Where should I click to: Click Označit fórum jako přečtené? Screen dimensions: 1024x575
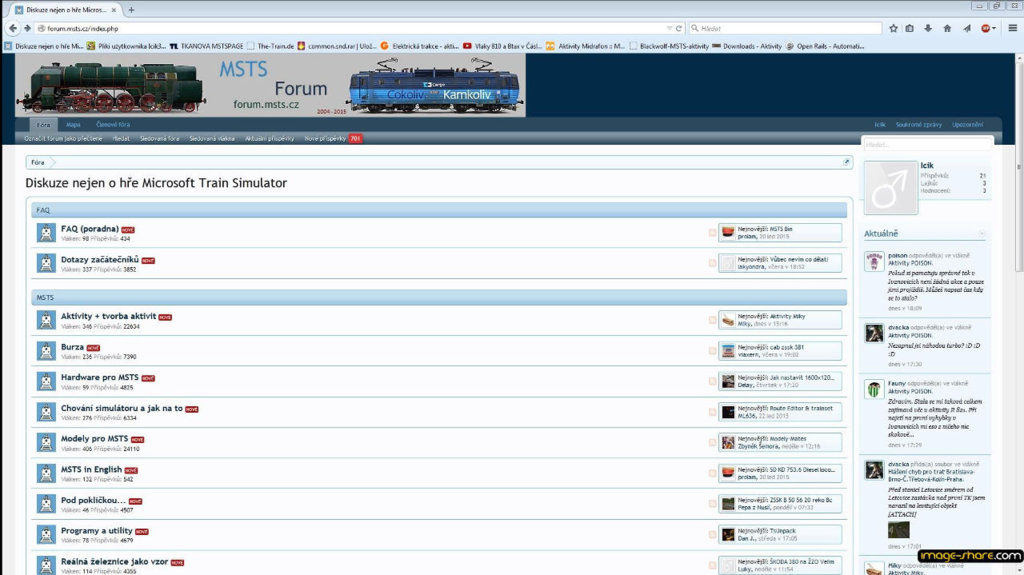pyautogui.click(x=63, y=139)
